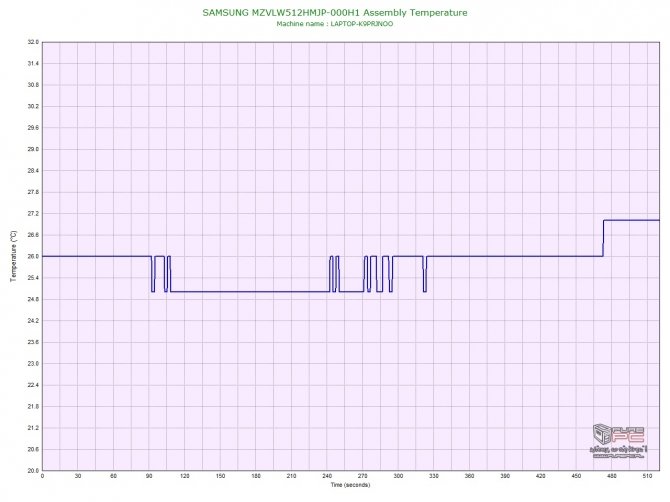Pick the 30 tick label on time axis

pos(78,476)
